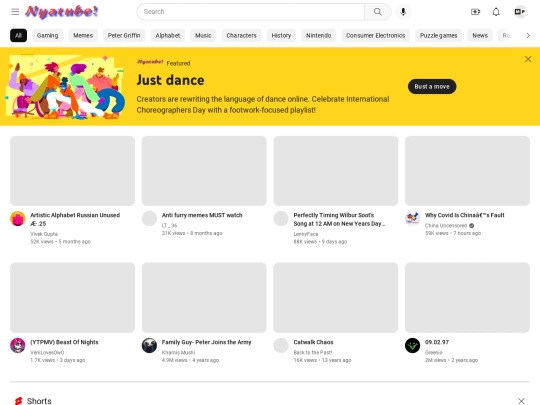Viewport: 540px width, 405px height.
Task: Select the Gaming category chip
Action: pyautogui.click(x=48, y=35)
